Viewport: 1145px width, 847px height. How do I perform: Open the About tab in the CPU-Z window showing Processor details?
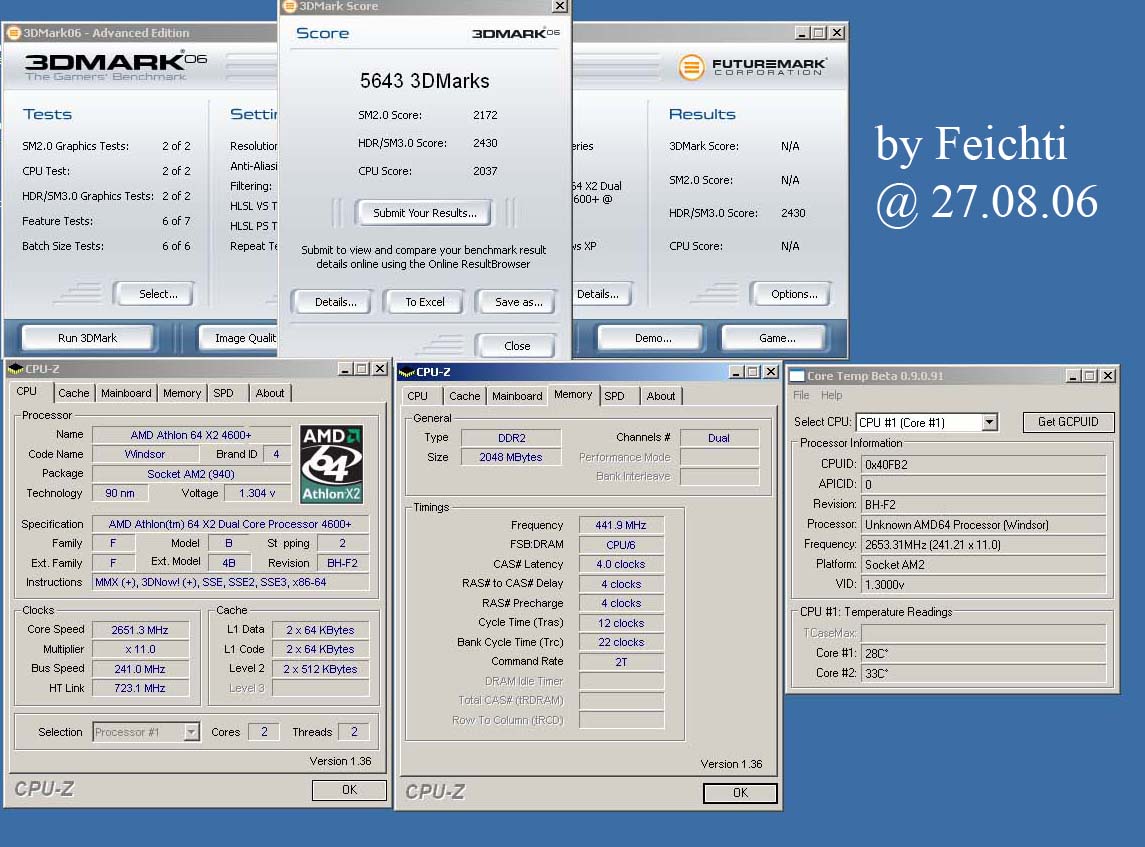coord(269,393)
